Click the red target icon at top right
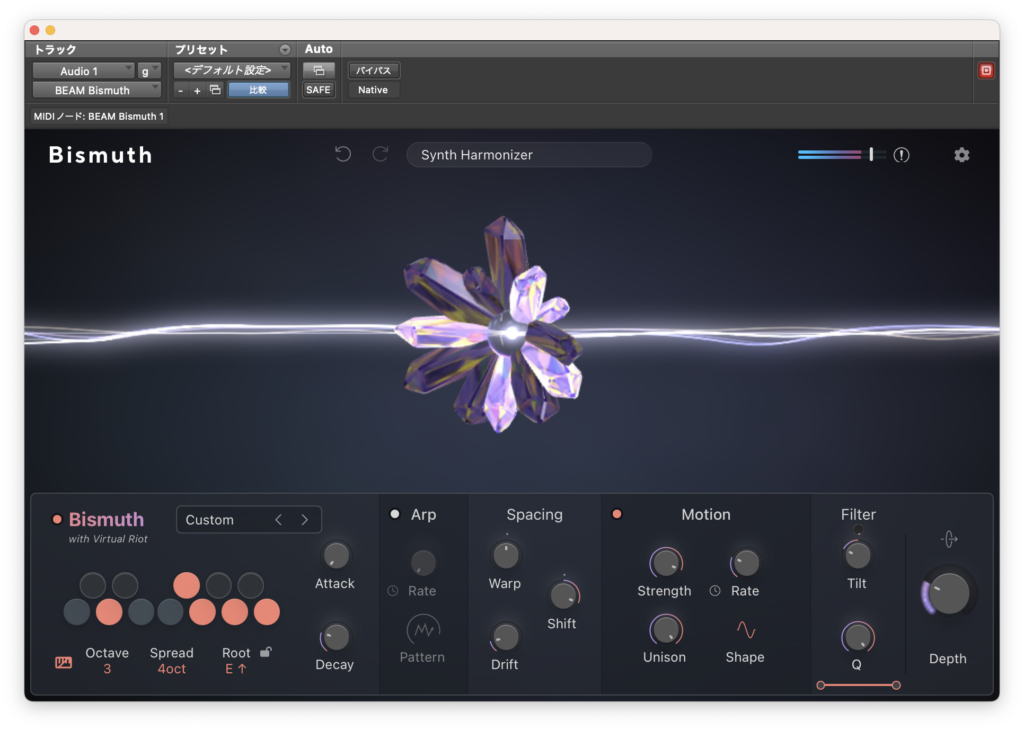The height and width of the screenshot is (730, 1024). pos(986,70)
